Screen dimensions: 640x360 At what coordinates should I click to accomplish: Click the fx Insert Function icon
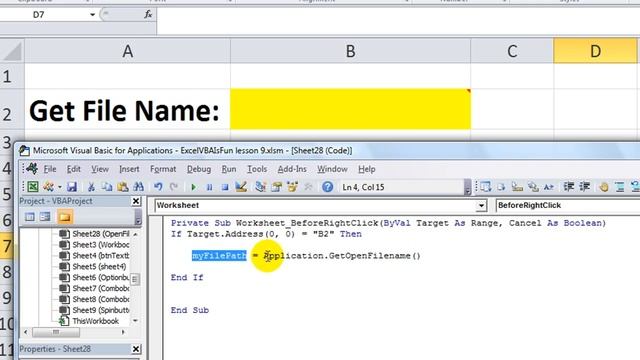click(148, 15)
